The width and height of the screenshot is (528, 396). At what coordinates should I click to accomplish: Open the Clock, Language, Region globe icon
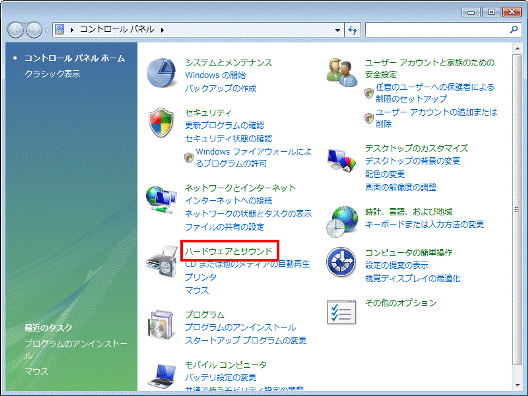coord(342,222)
